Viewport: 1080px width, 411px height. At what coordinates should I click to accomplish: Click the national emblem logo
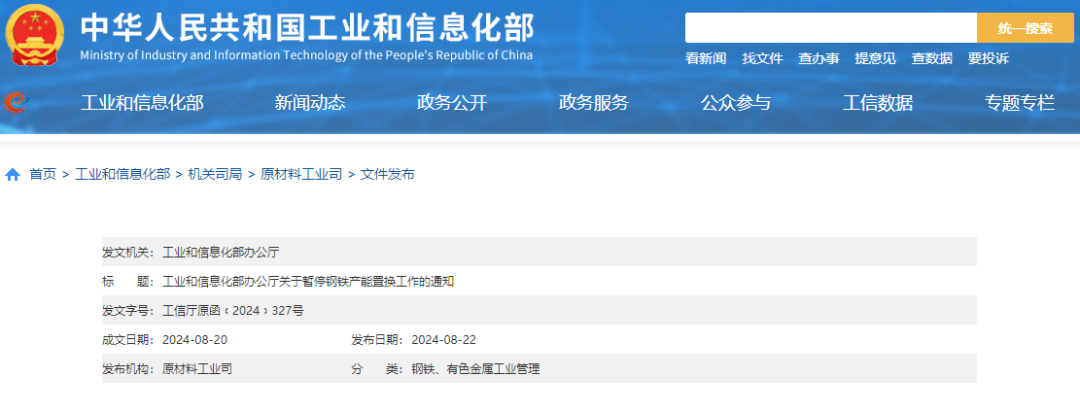coord(34,35)
